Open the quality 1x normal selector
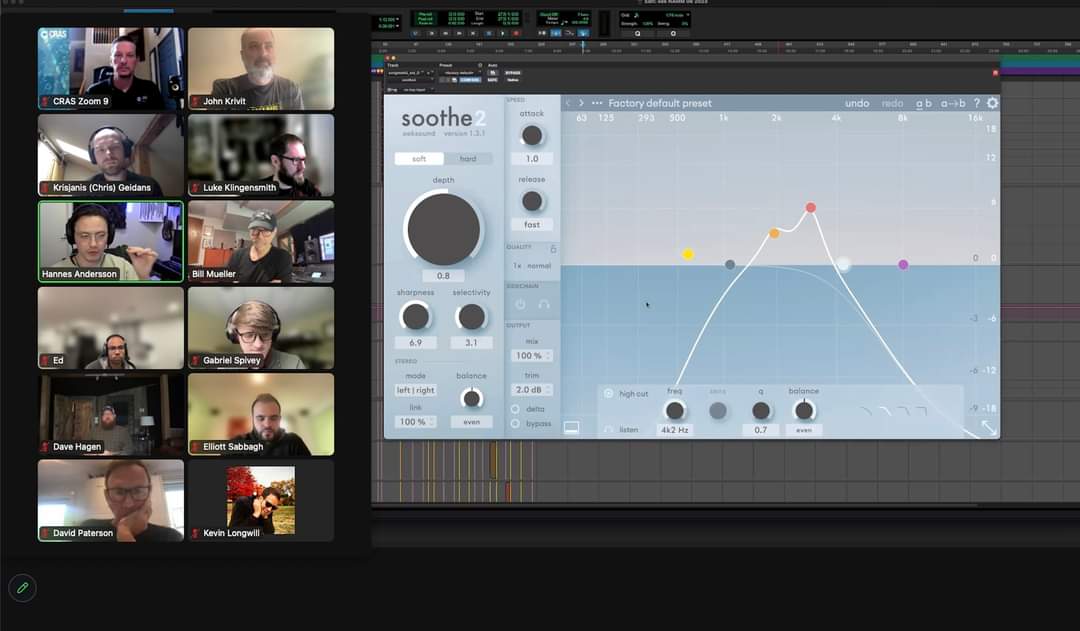 click(531, 266)
